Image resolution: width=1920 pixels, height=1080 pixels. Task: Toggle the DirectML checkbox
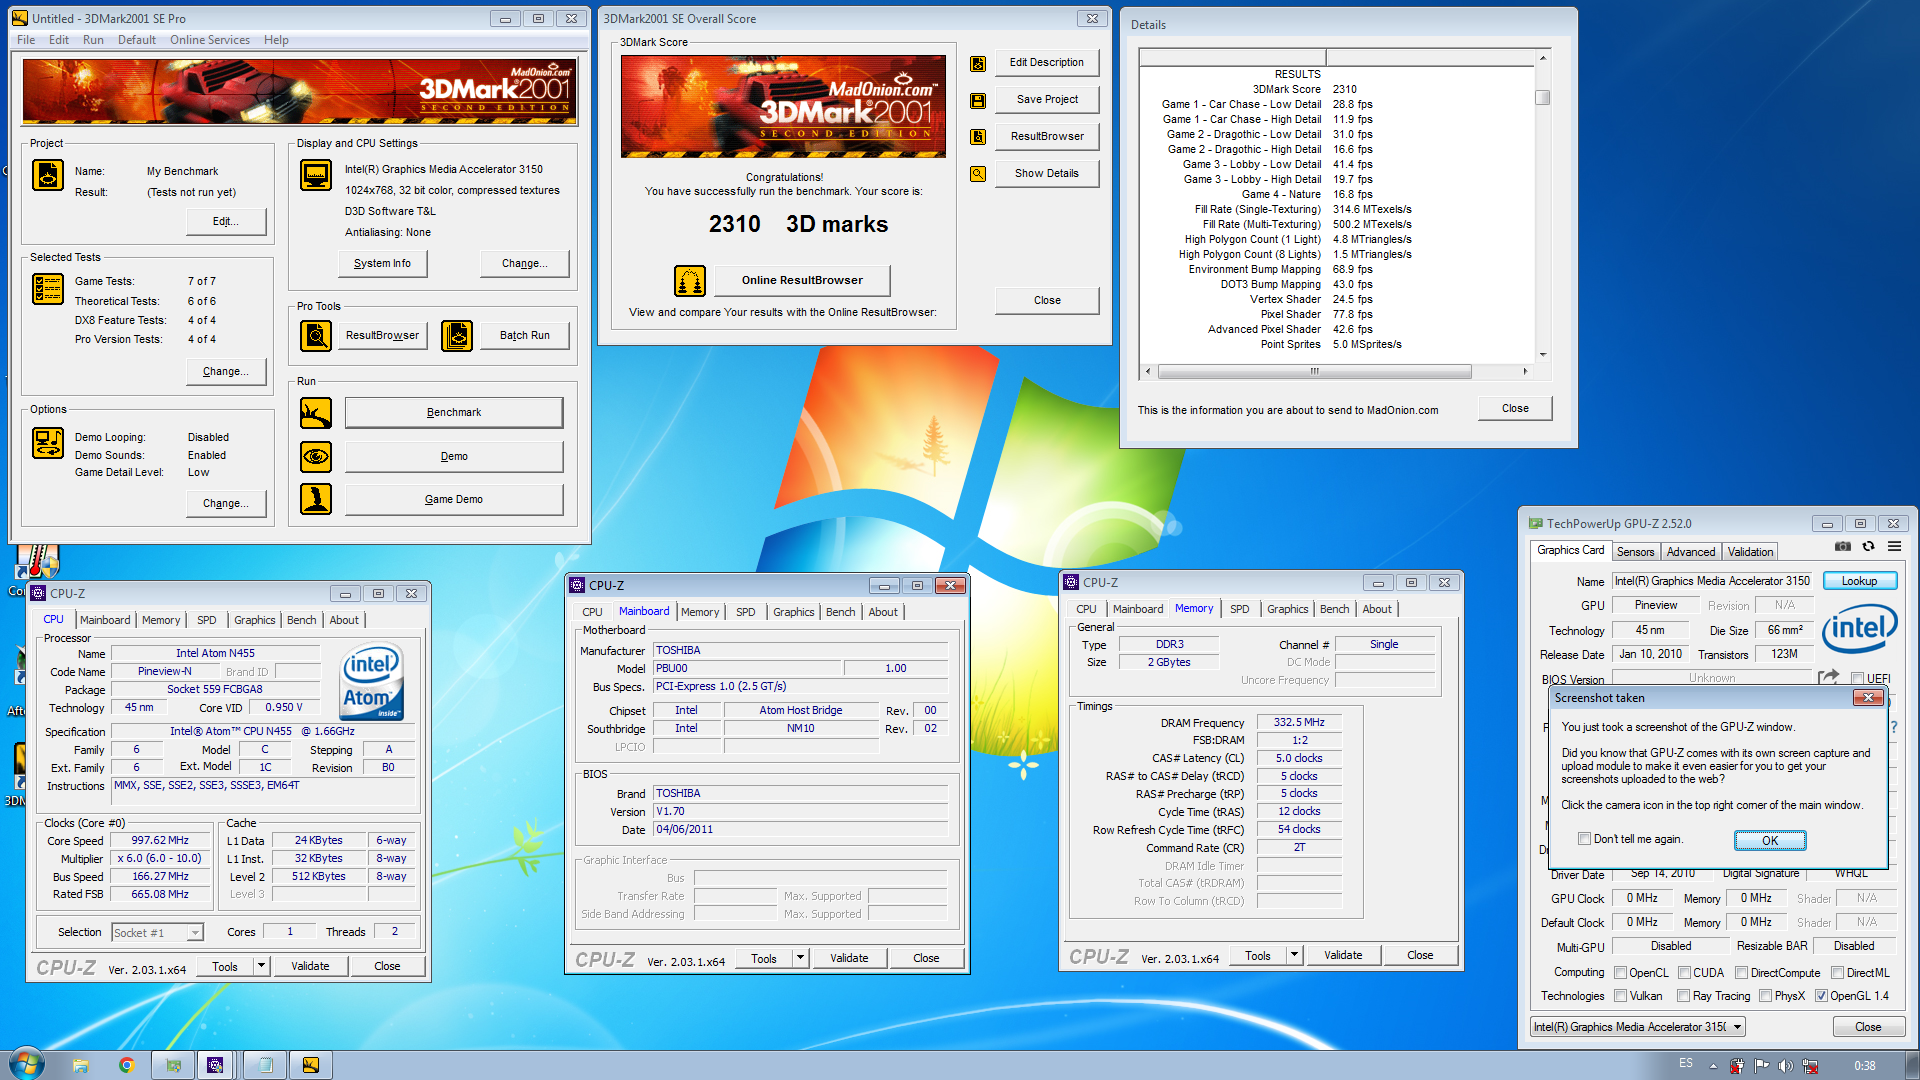[x=1838, y=972]
